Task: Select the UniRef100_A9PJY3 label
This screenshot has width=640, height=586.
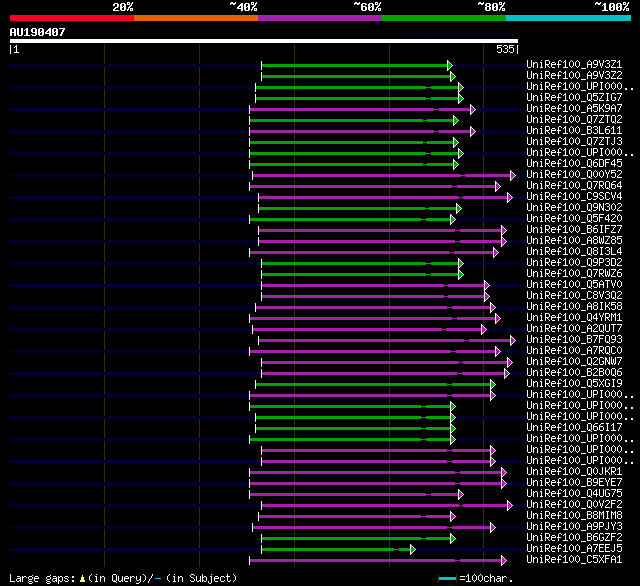Action: pos(574,527)
